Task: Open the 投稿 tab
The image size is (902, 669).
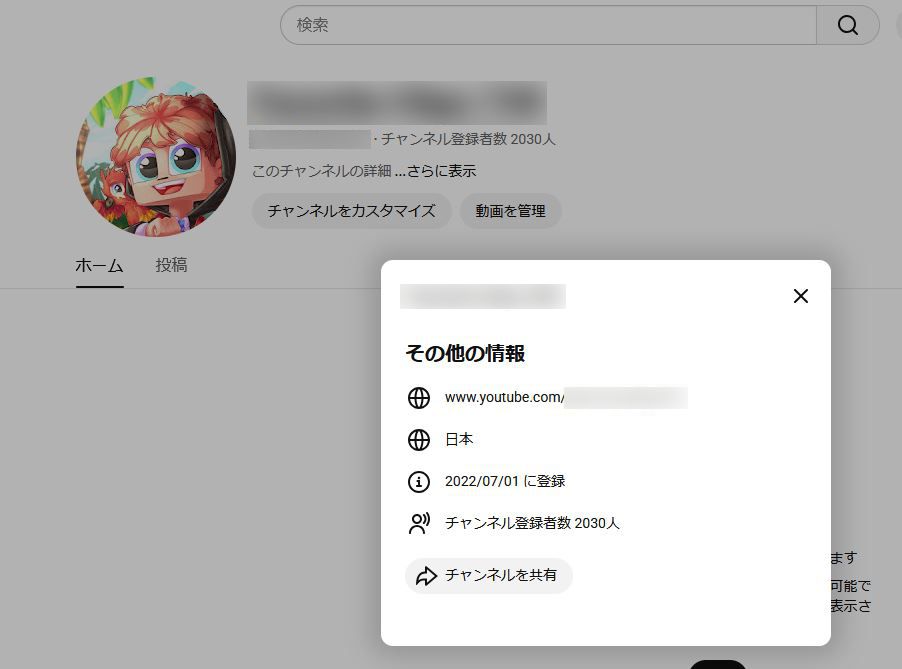Action: click(x=171, y=266)
